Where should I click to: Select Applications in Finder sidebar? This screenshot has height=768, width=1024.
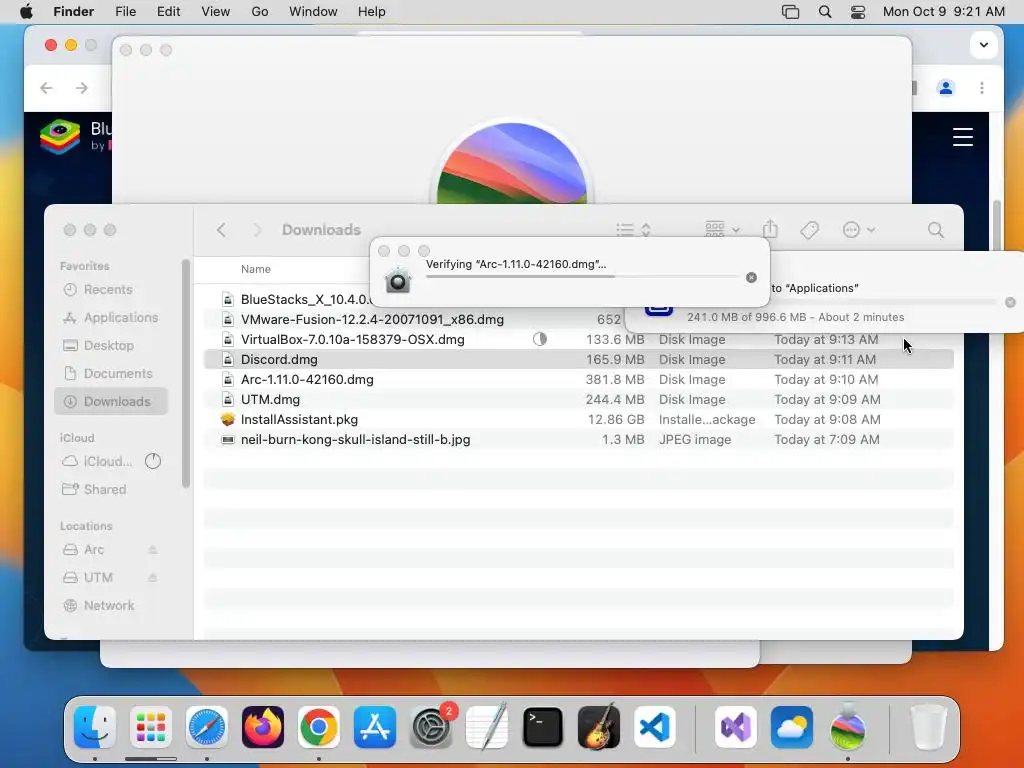click(x=111, y=317)
